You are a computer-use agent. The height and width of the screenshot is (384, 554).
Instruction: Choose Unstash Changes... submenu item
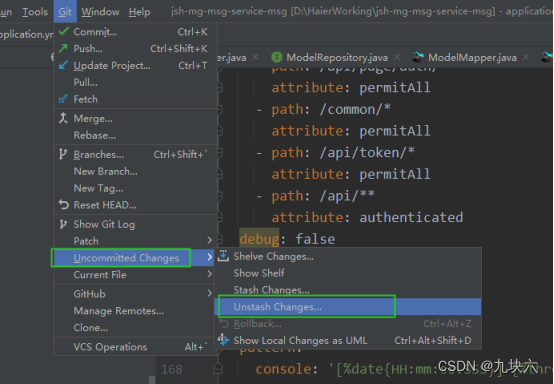348,307
